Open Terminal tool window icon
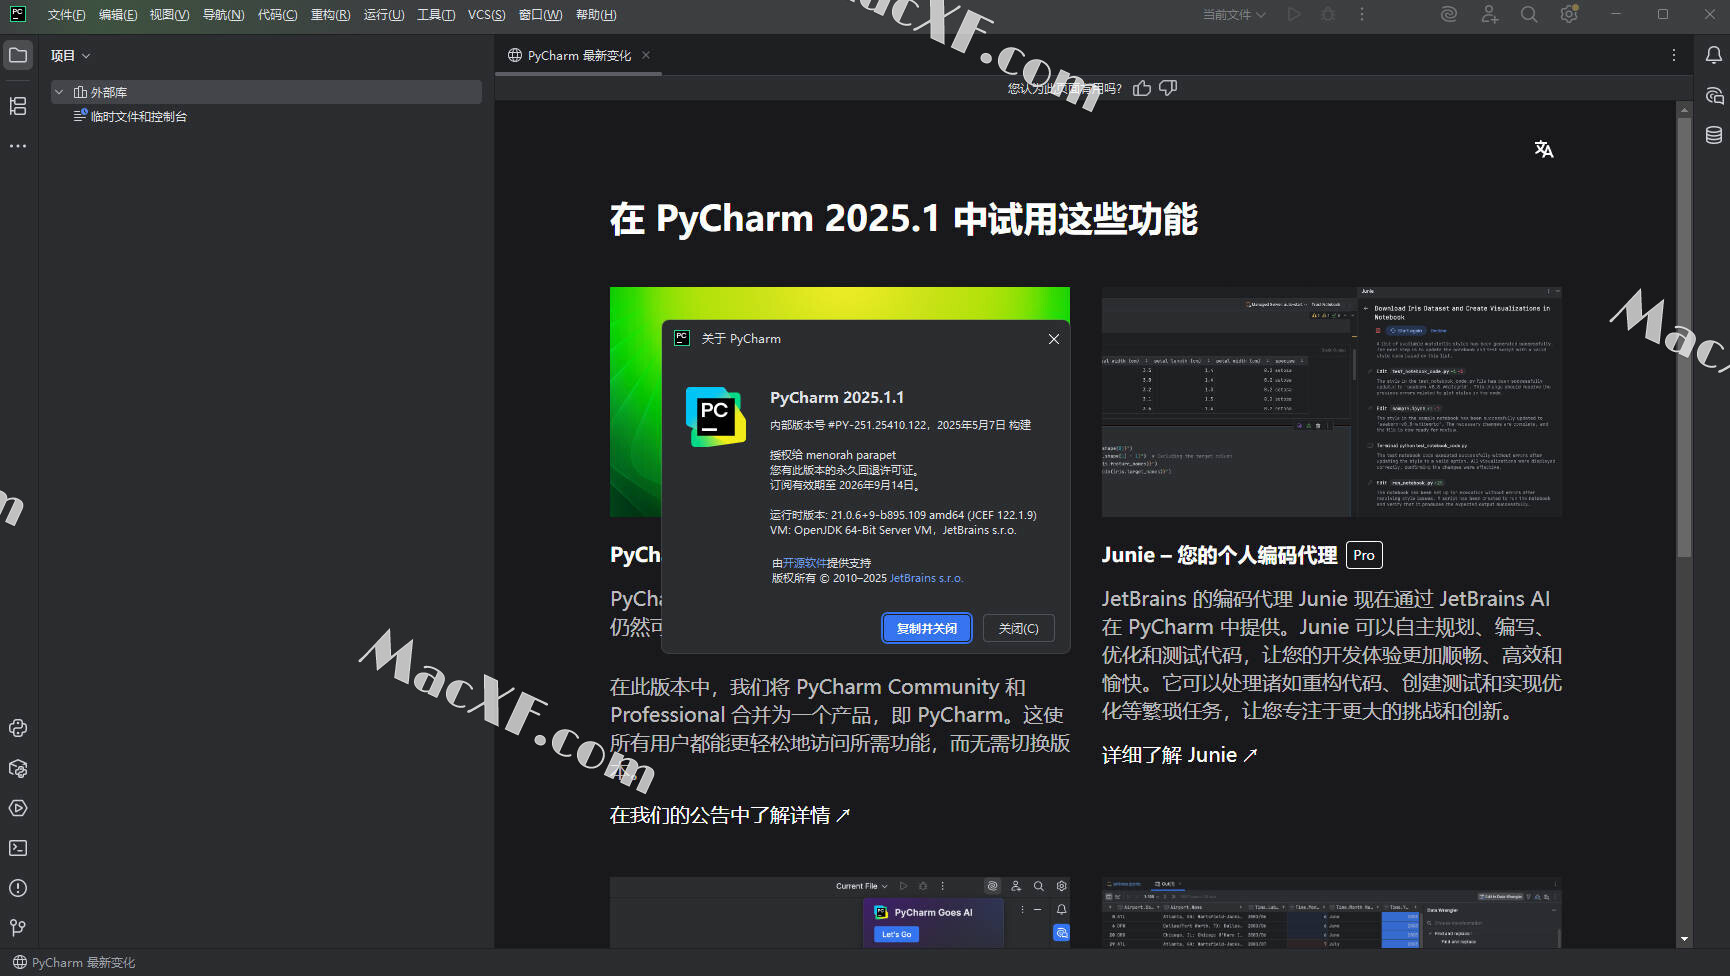 coord(18,848)
